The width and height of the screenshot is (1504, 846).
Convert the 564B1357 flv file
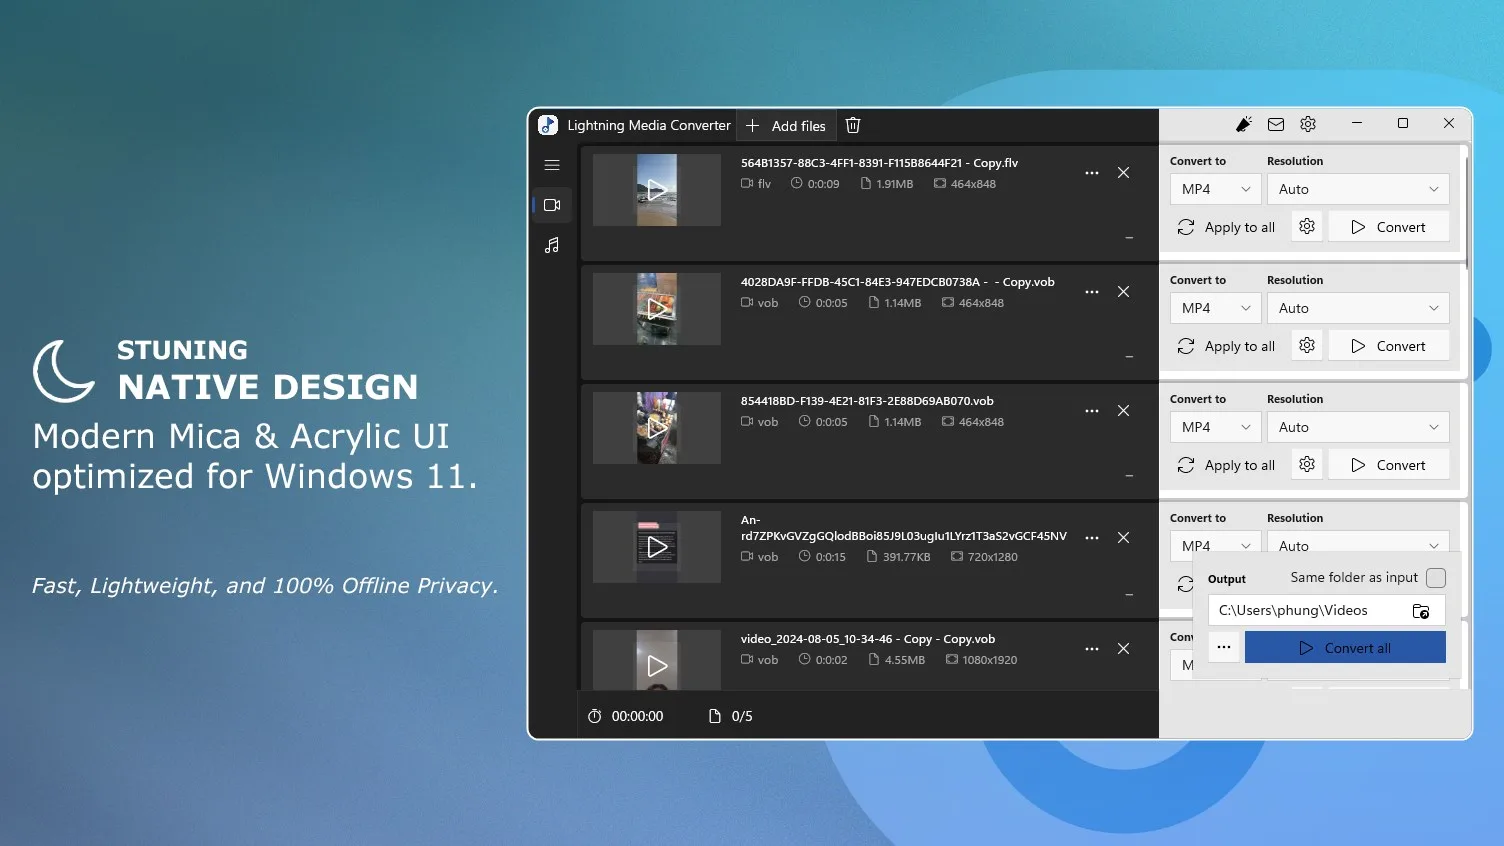click(1388, 227)
